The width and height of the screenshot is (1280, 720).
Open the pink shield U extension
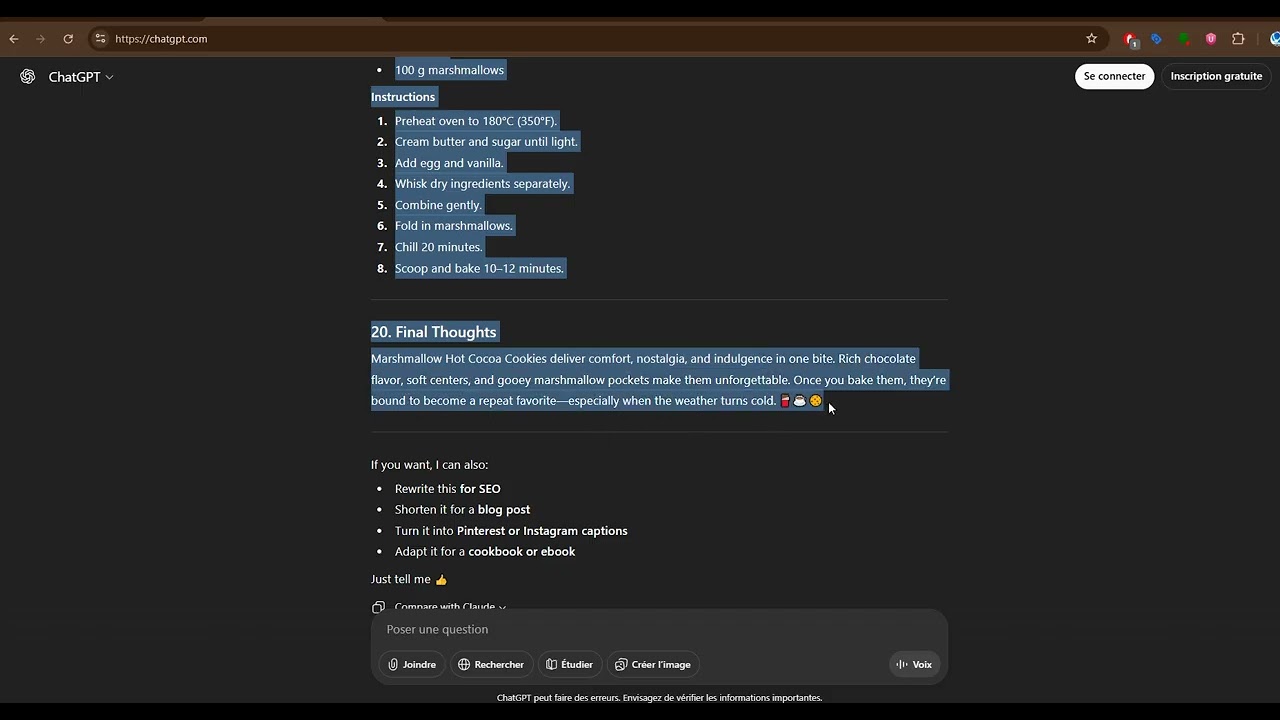tap(1211, 39)
